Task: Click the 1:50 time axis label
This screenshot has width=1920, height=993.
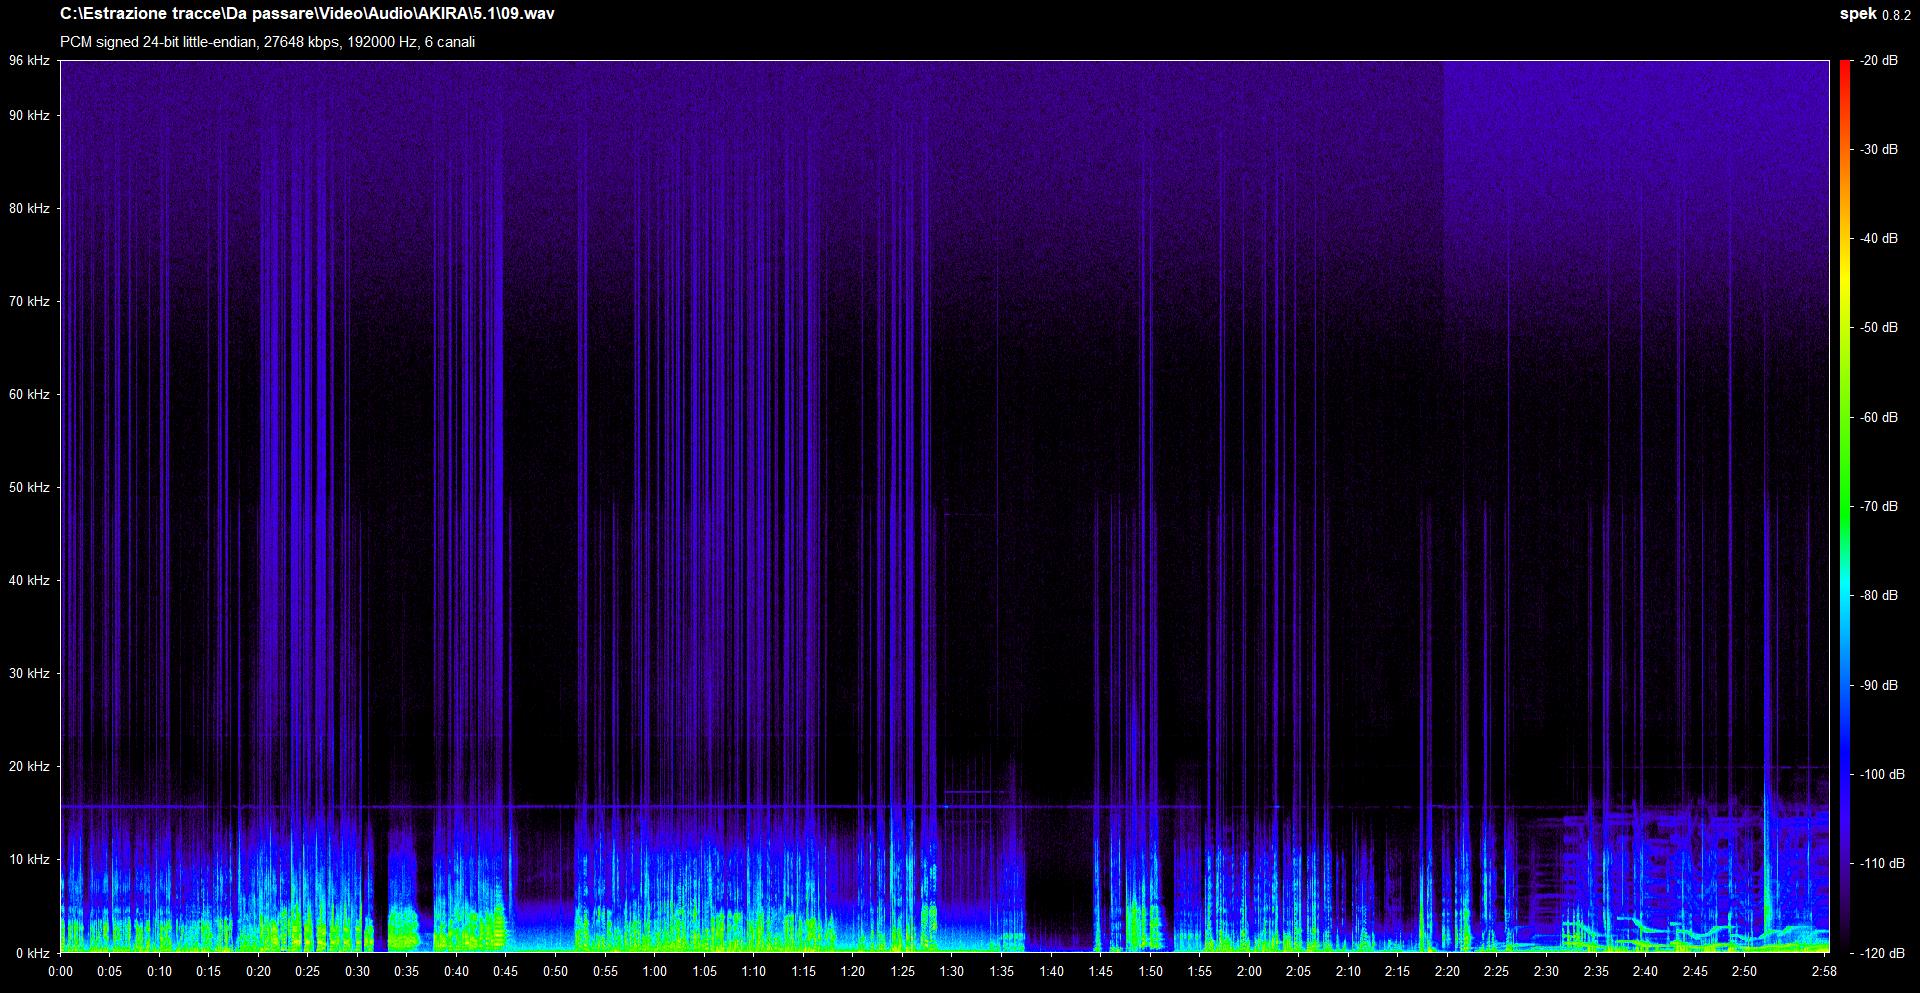Action: click(1151, 972)
